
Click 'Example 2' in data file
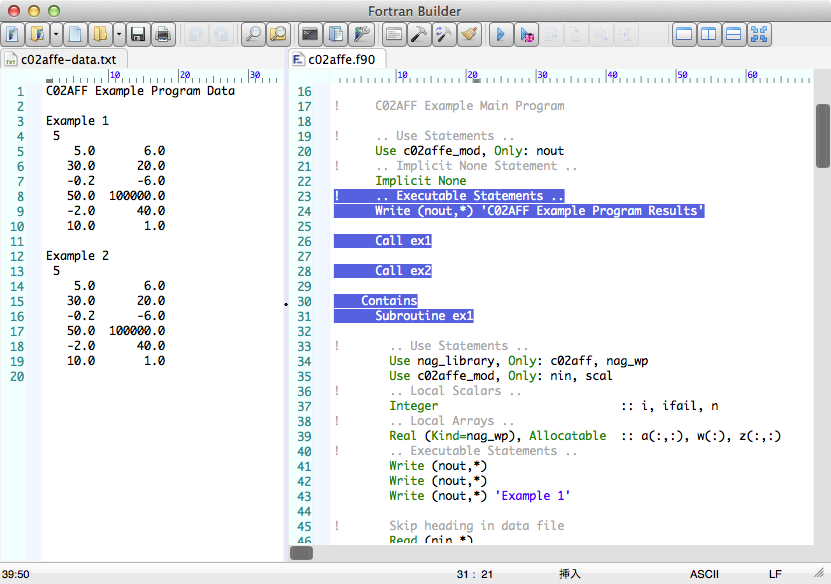(x=77, y=256)
